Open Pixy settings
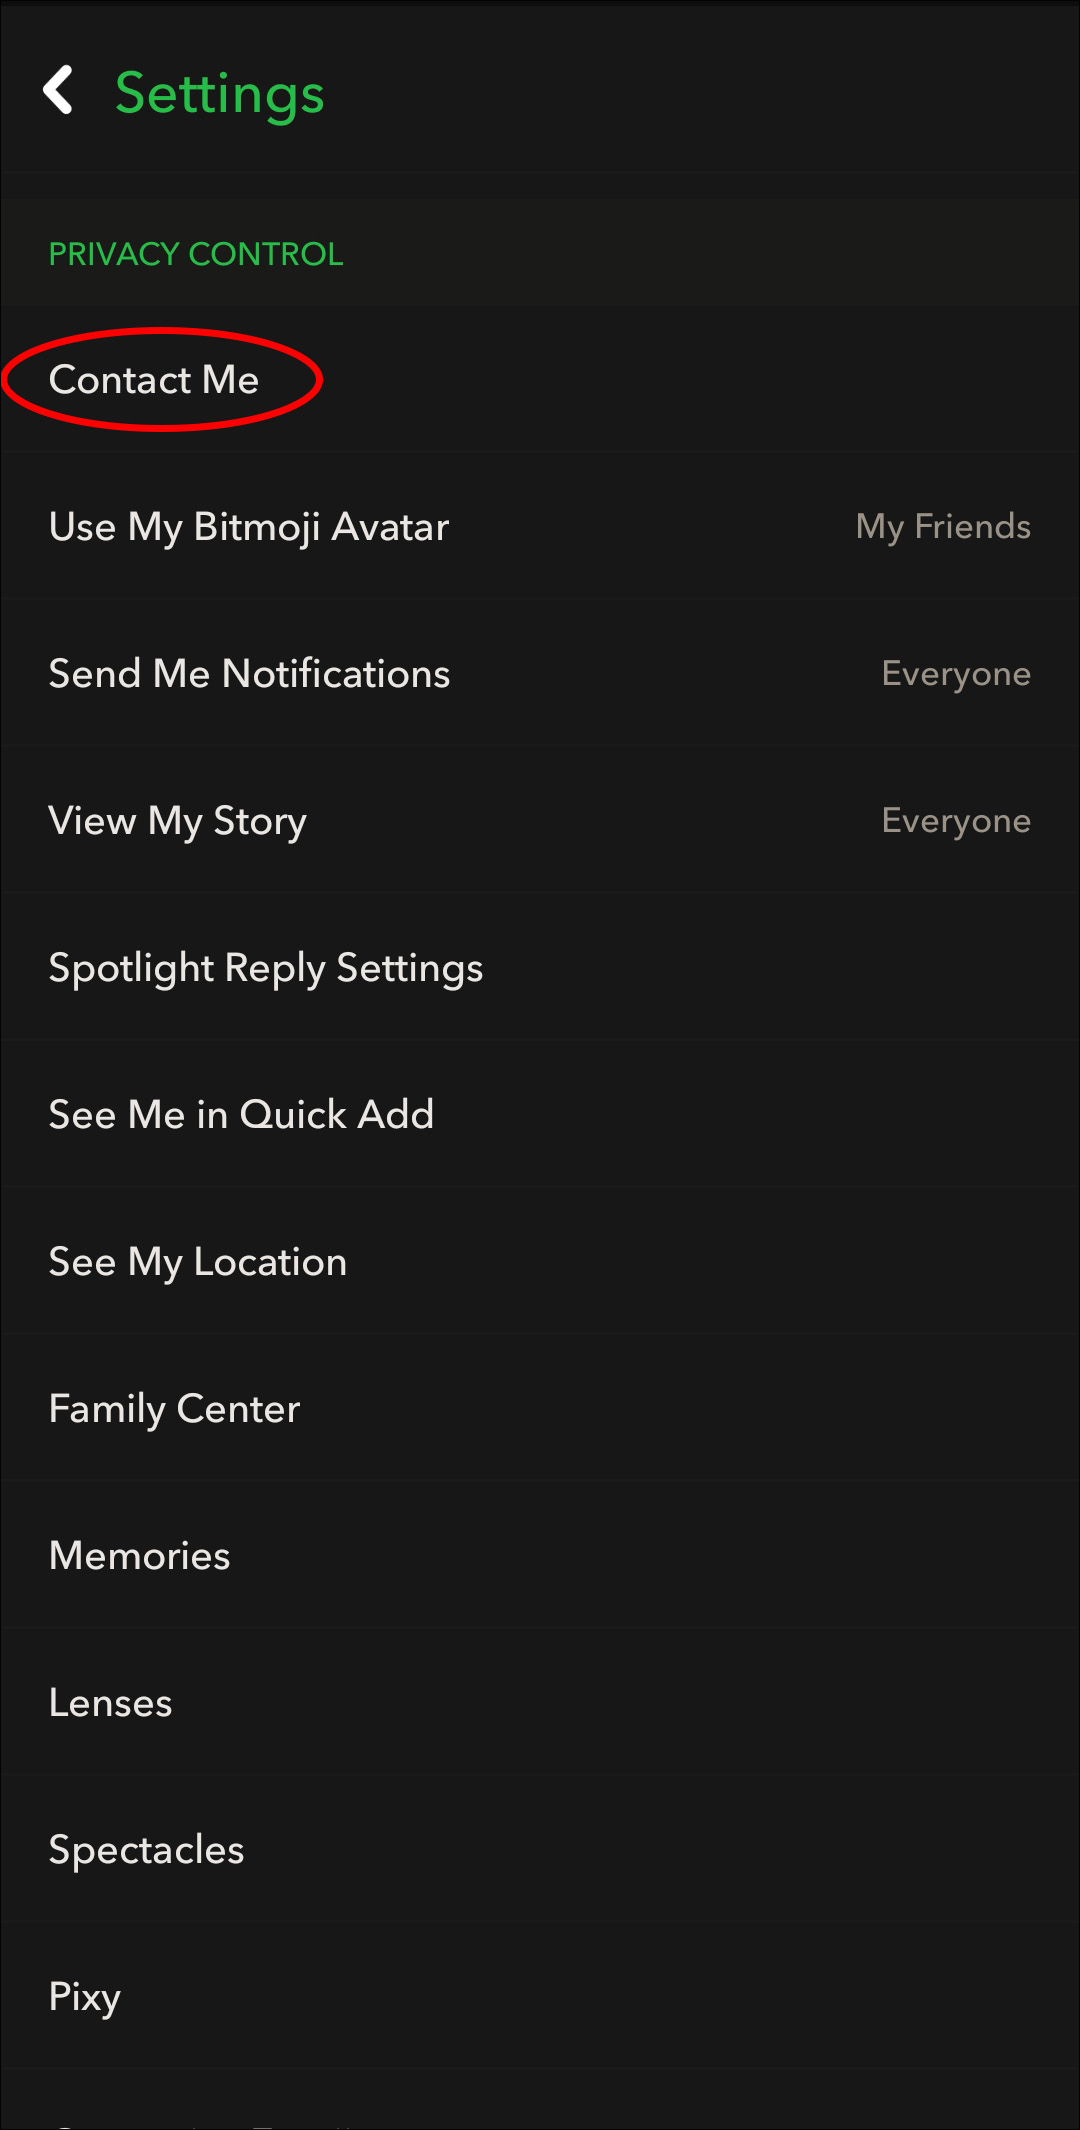 [x=85, y=1997]
